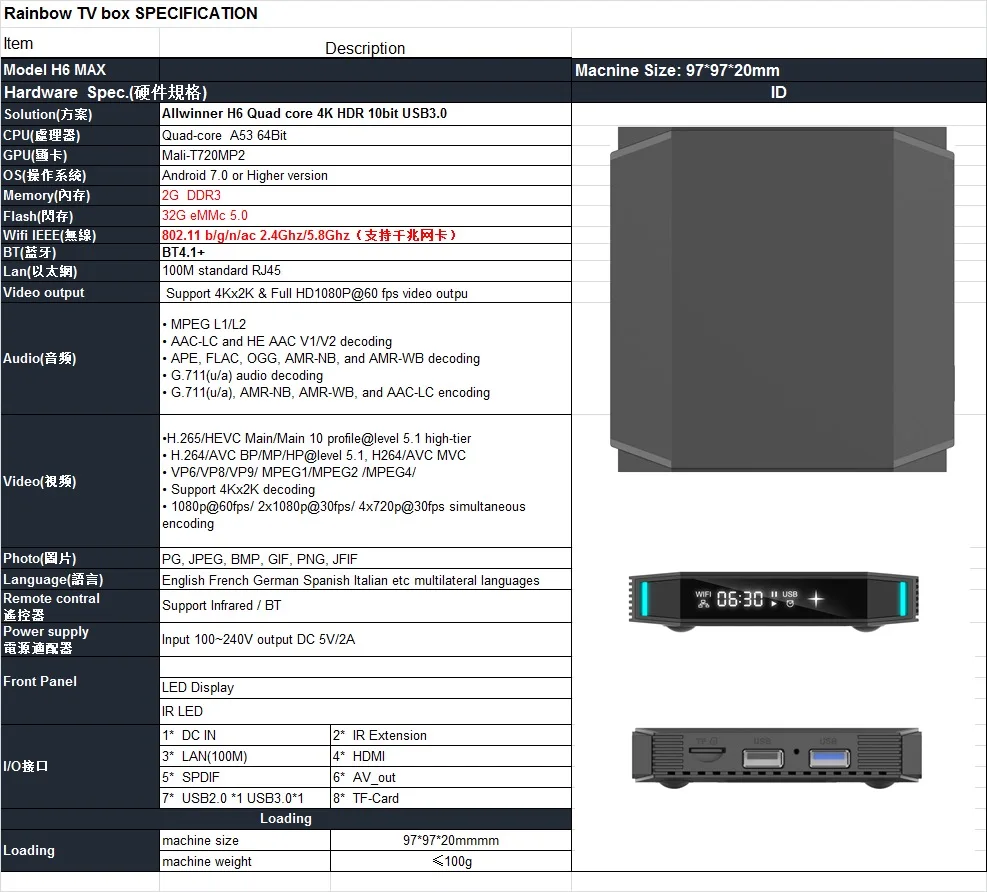Select the 'Model H6 MAX' cell
The image size is (987, 892).
80,70
